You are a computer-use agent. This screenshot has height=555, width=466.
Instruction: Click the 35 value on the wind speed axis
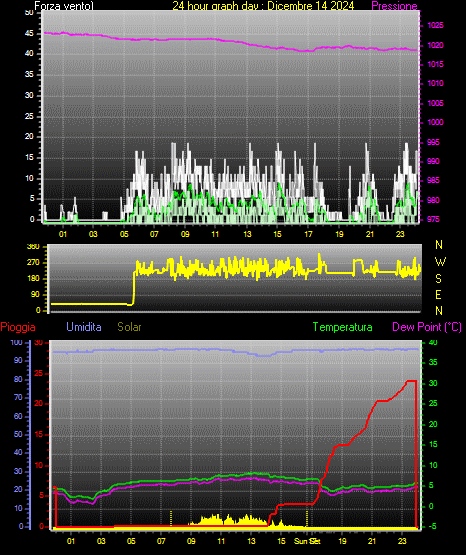29,75
